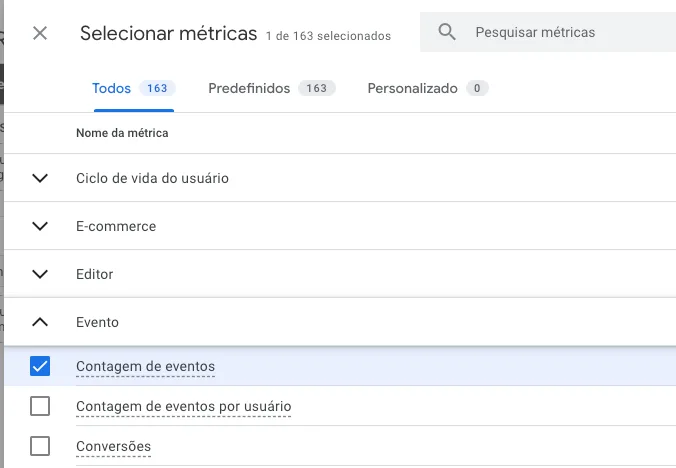The image size is (676, 468).
Task: Click the Evento category row title
Action: pyautogui.click(x=97, y=322)
